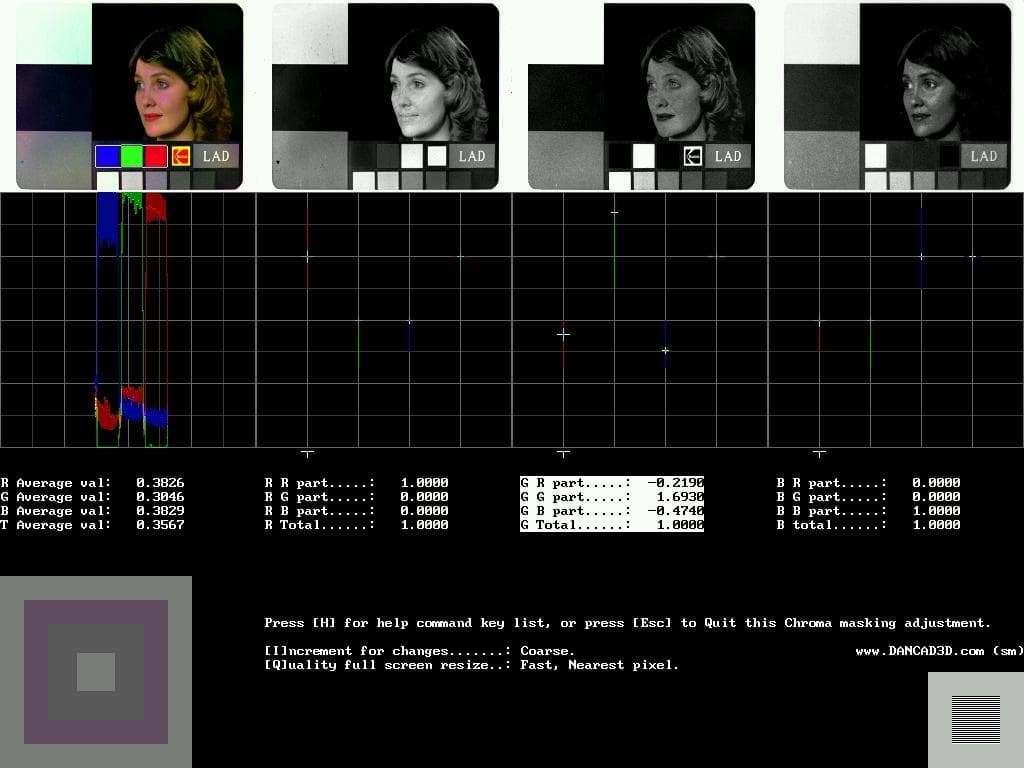
Task: Select the red color patch in color image
Action: tap(155, 156)
